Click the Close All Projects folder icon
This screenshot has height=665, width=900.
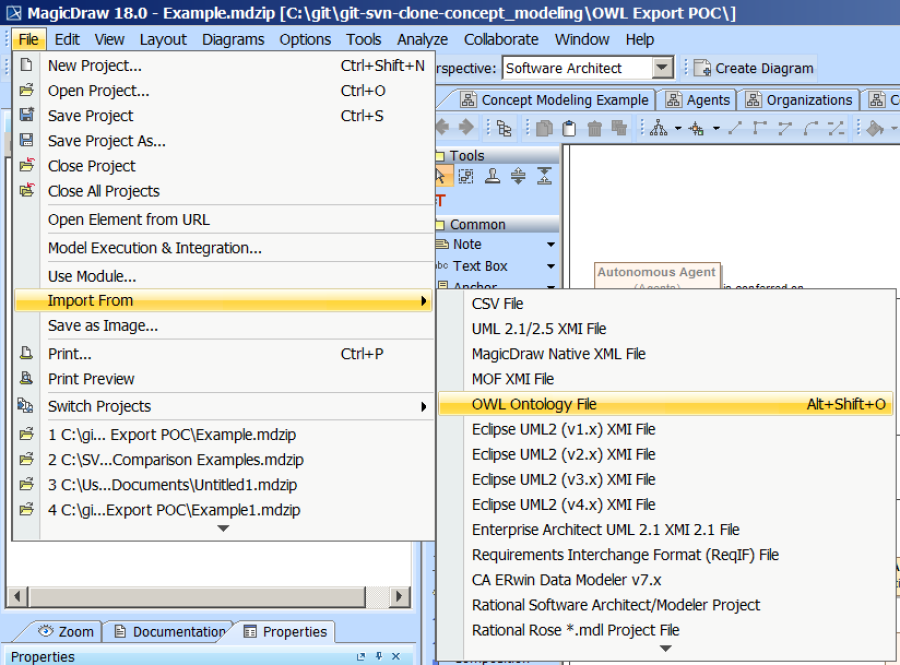point(27,190)
